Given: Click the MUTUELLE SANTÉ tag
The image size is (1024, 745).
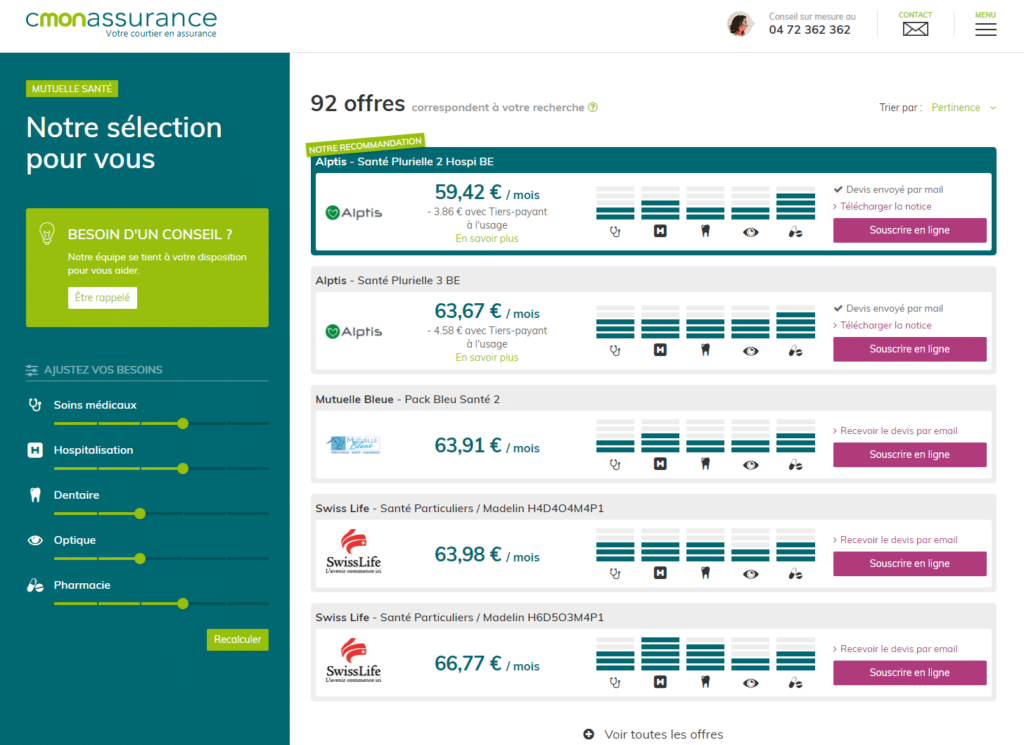Looking at the screenshot, I should click(x=72, y=89).
